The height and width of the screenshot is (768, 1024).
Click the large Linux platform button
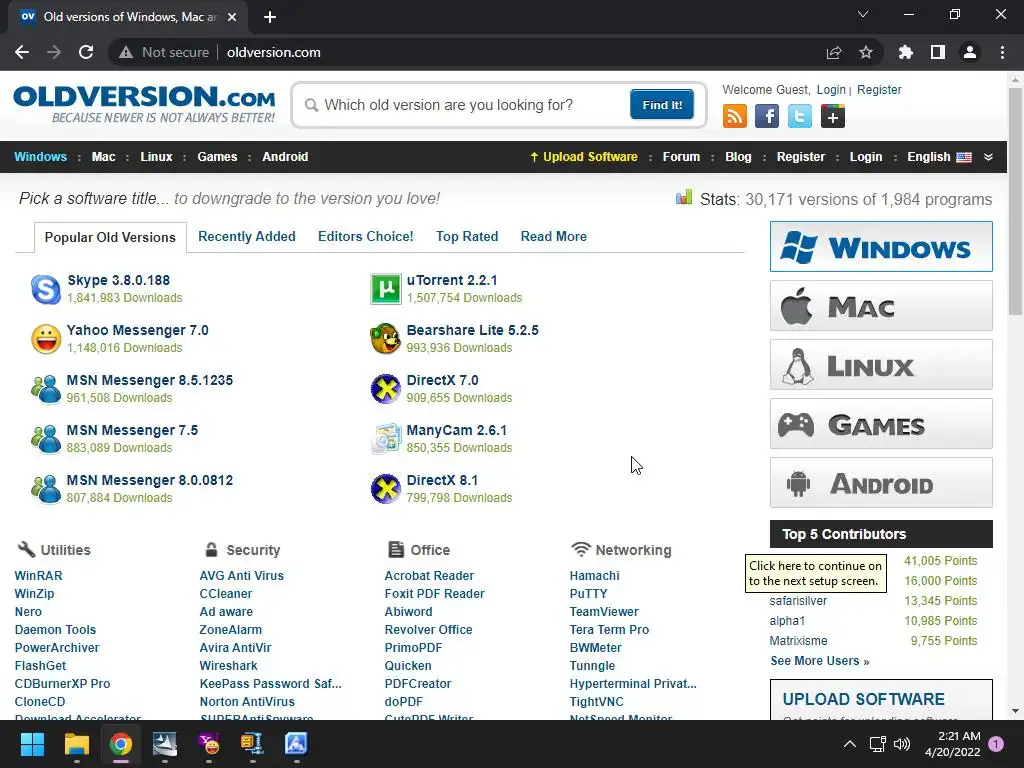[881, 364]
